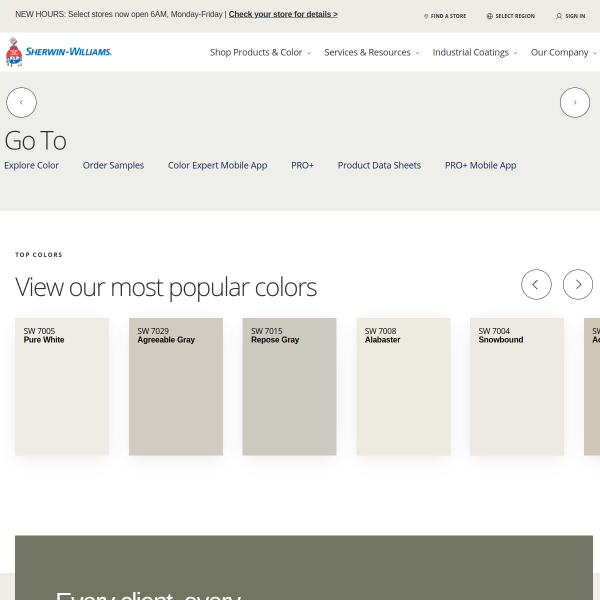600x600 pixels.
Task: Click the Sign In person icon
Action: coord(559,16)
